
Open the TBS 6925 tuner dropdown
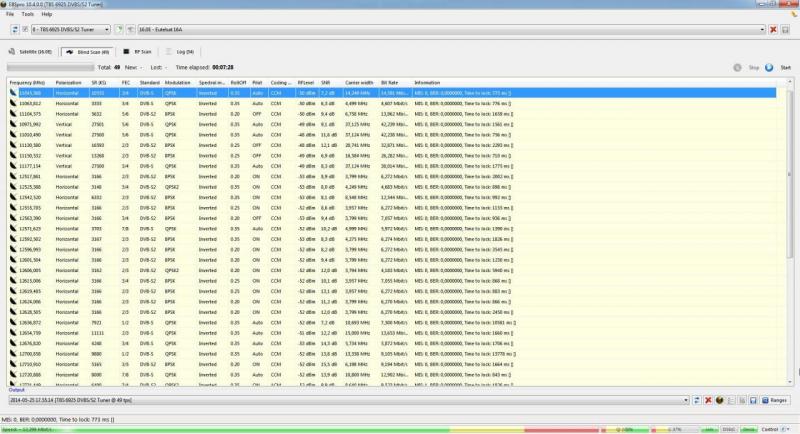71,30
